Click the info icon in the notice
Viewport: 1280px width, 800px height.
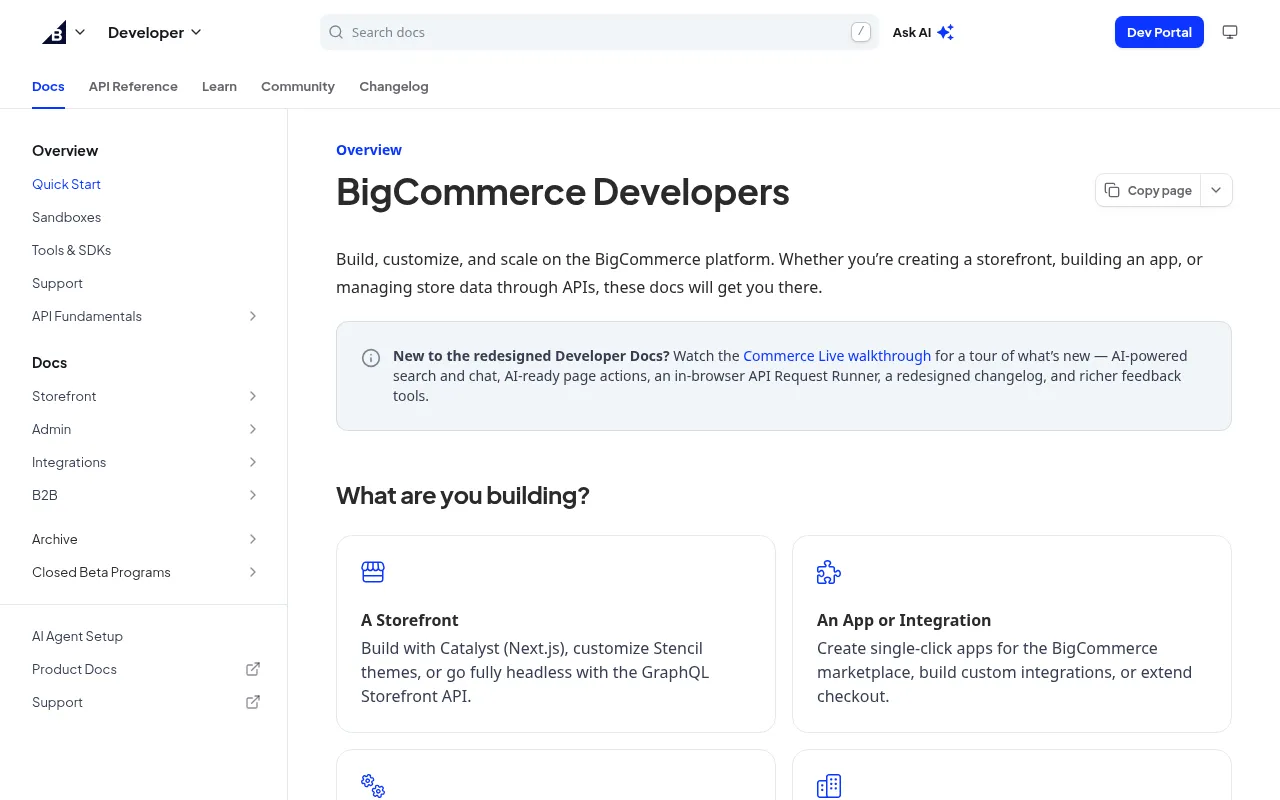(x=371, y=358)
